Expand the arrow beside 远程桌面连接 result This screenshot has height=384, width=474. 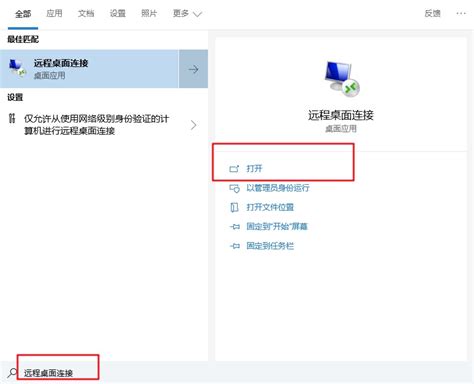coord(193,69)
